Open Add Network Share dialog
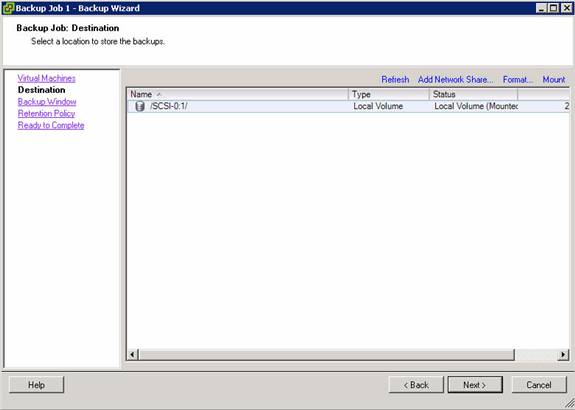The height and width of the screenshot is (410, 575). [x=455, y=80]
